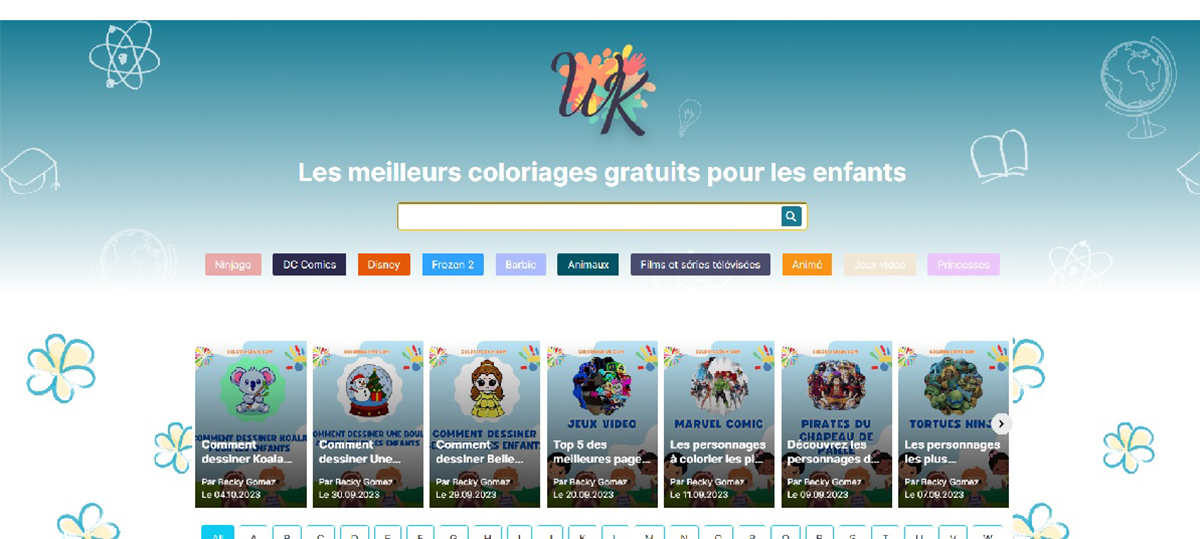Go to Films et séries télévisées
Screen dimensions: 1200x539
[x=700, y=265]
